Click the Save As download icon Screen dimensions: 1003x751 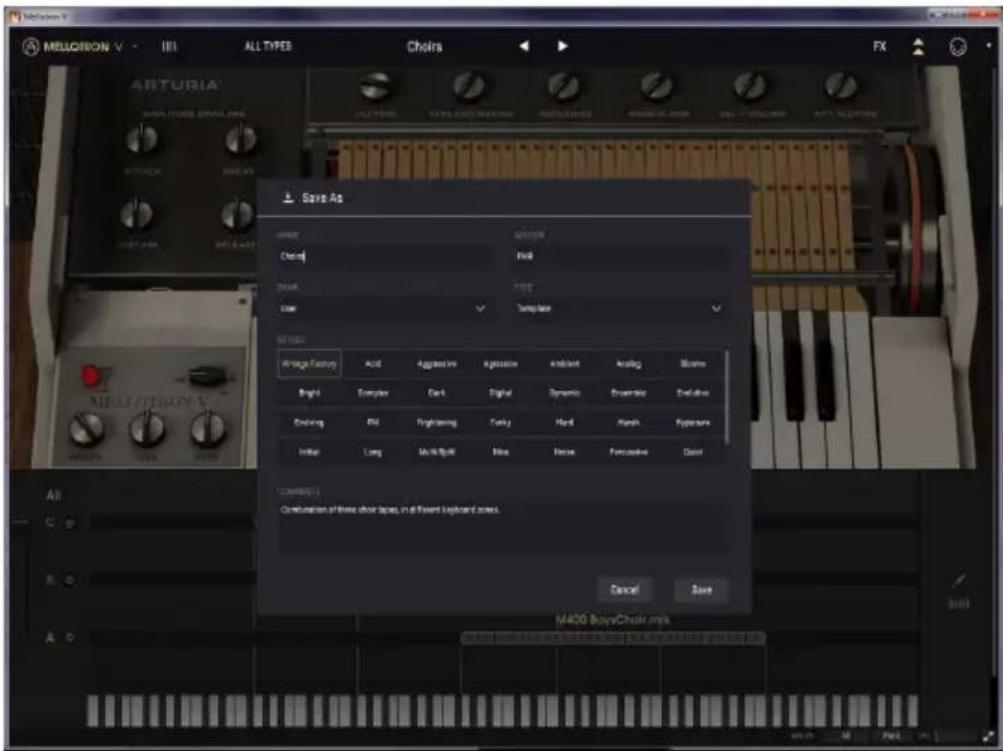pos(288,197)
